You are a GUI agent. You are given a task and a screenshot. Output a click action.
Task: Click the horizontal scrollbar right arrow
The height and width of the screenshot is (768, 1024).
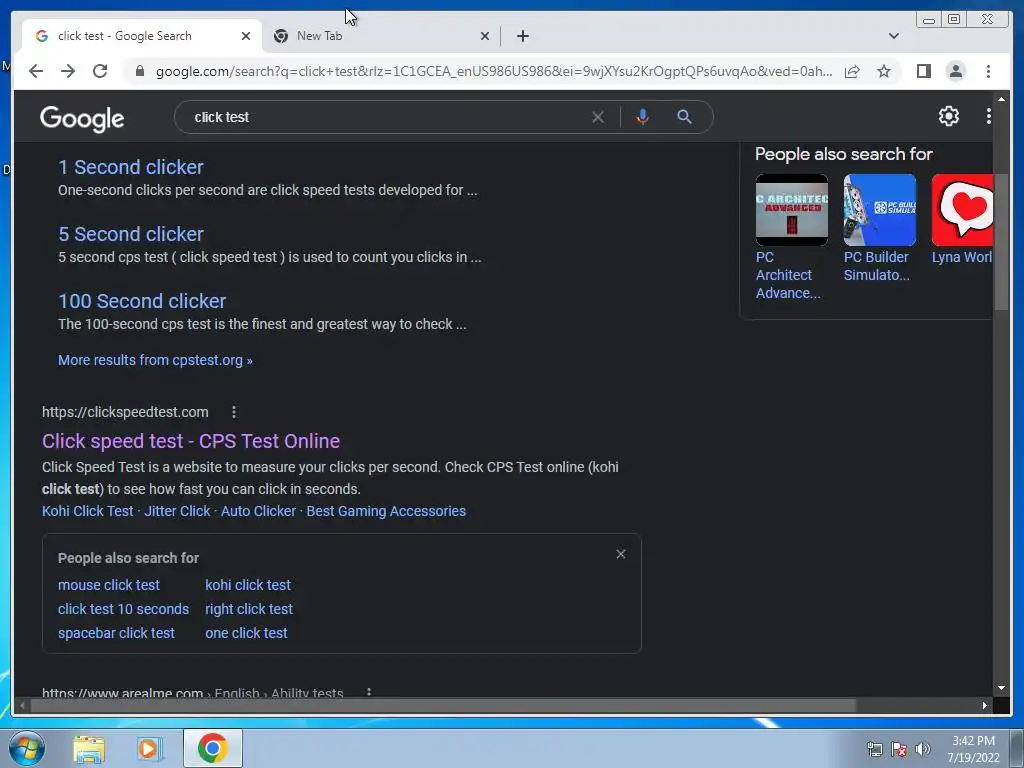click(x=985, y=705)
